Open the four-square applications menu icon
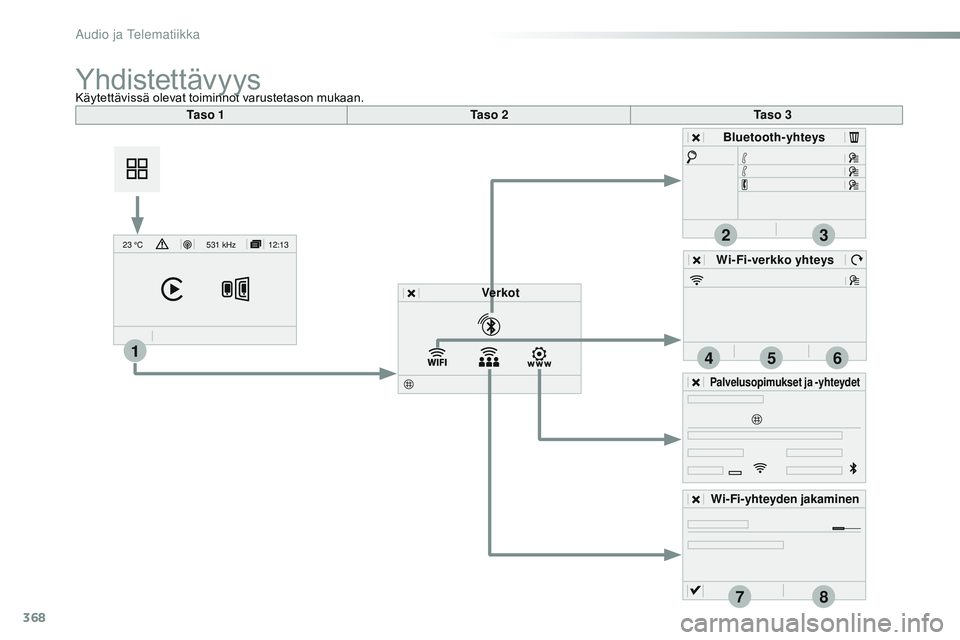960x640 pixels. click(137, 169)
